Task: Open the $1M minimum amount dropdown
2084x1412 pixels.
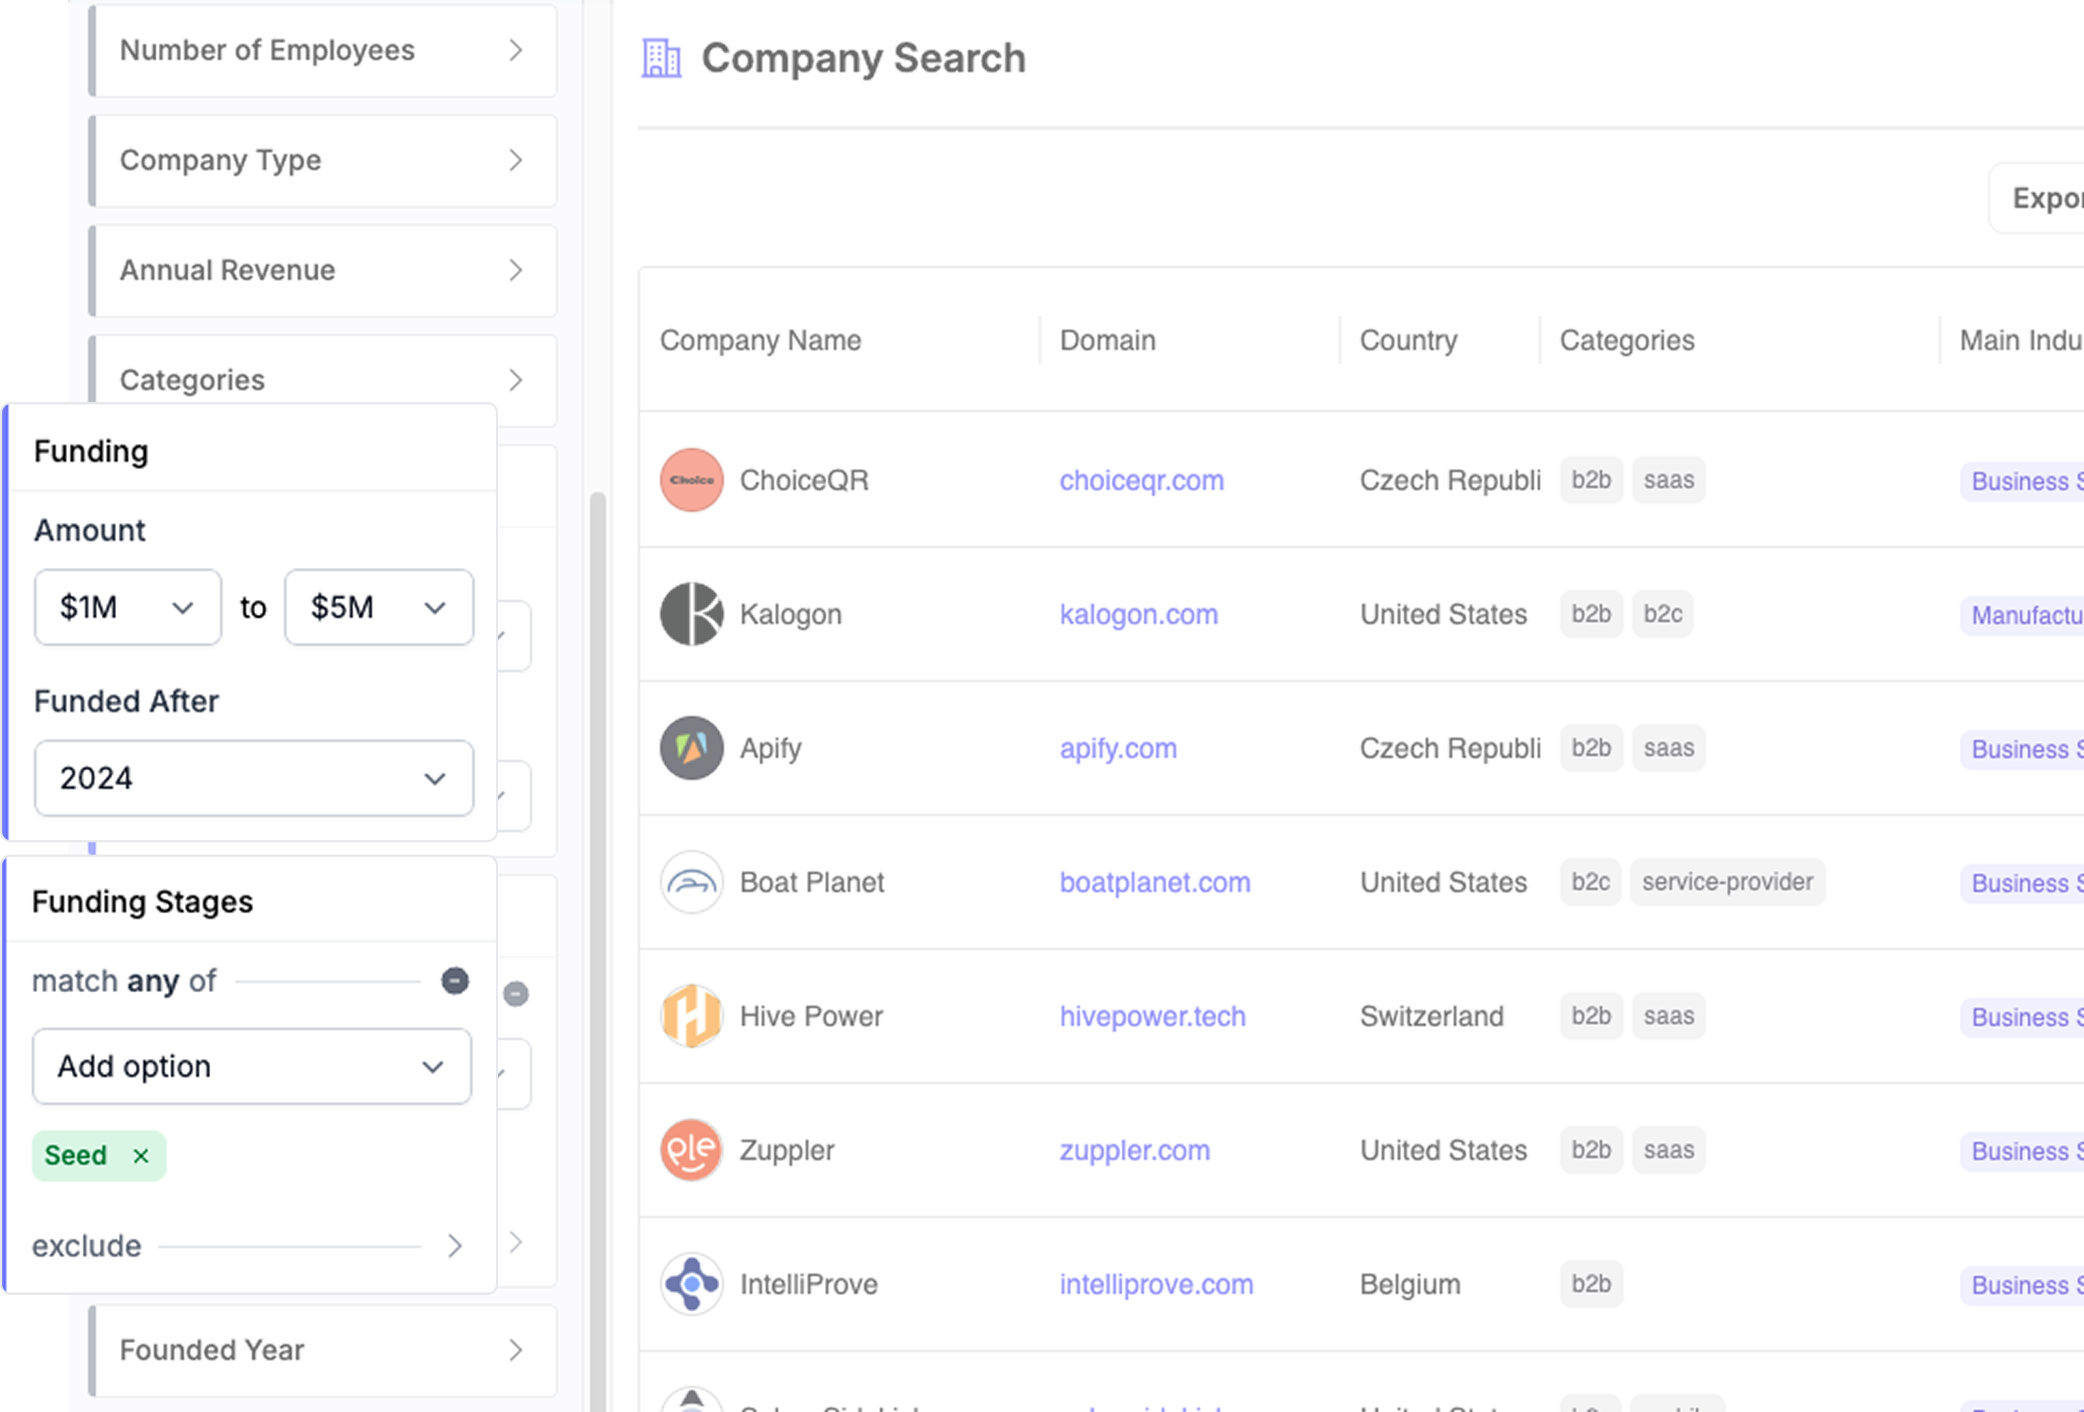Action: tap(127, 607)
